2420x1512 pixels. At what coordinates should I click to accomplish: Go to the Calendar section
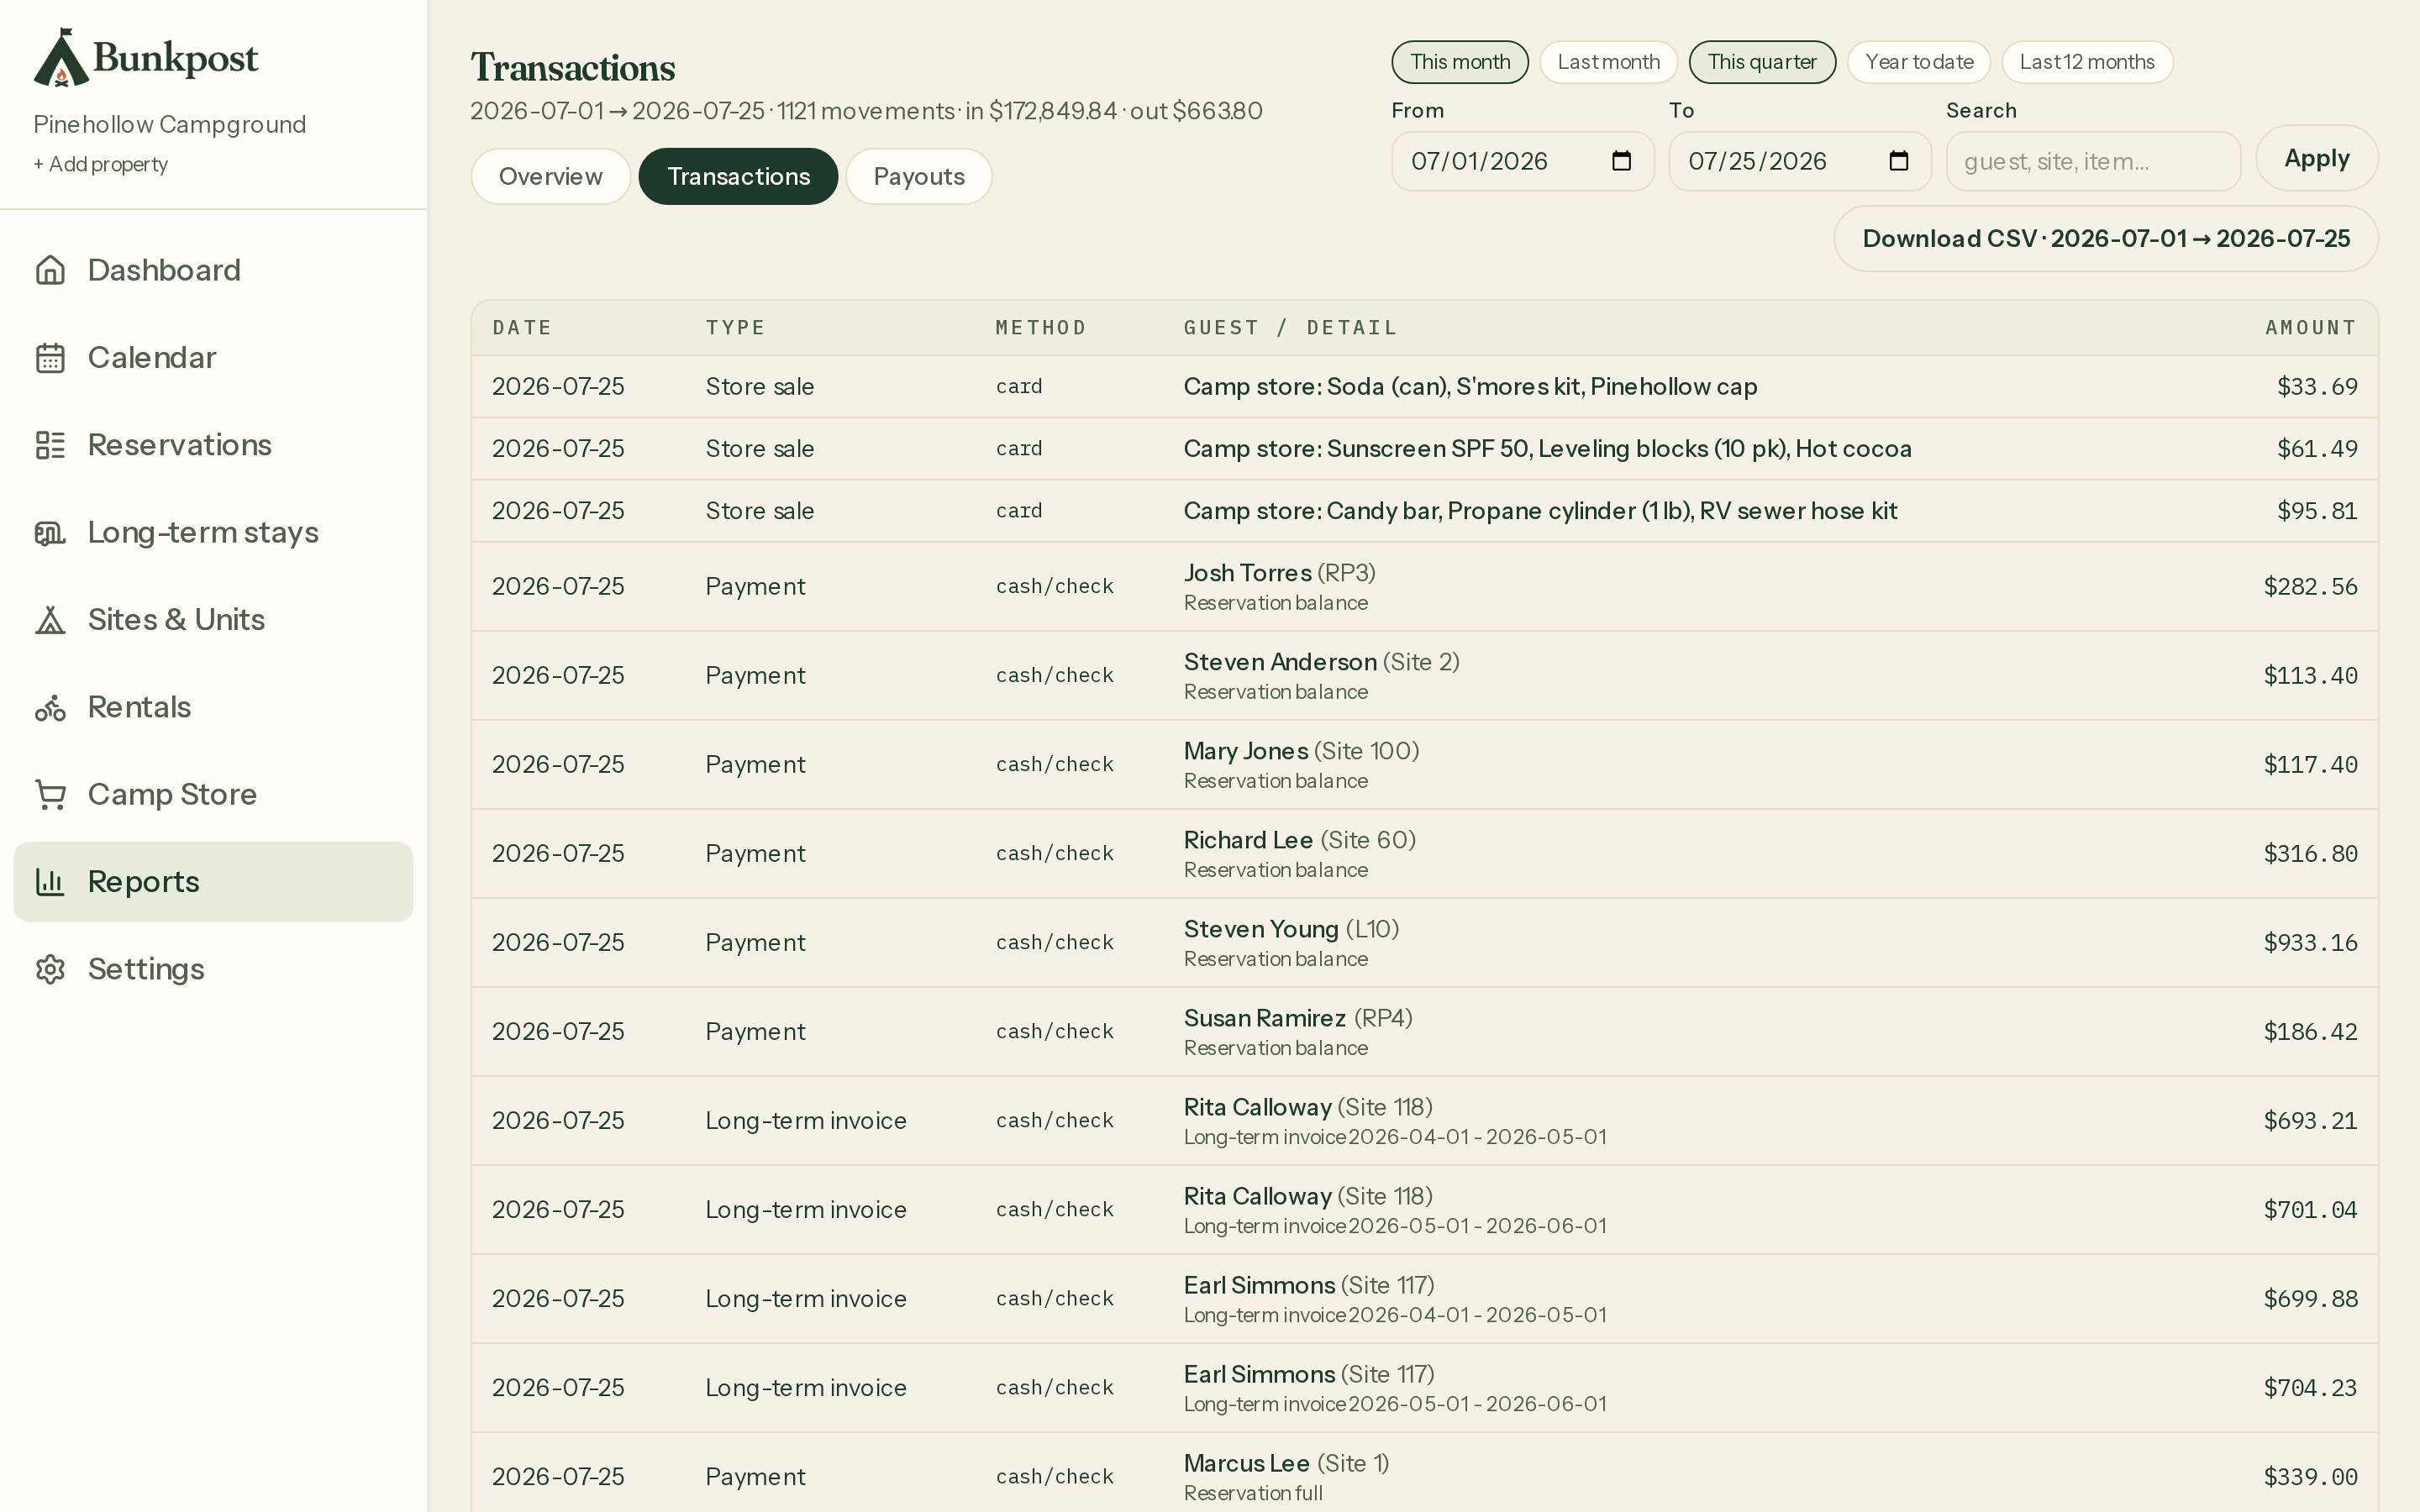(213, 357)
